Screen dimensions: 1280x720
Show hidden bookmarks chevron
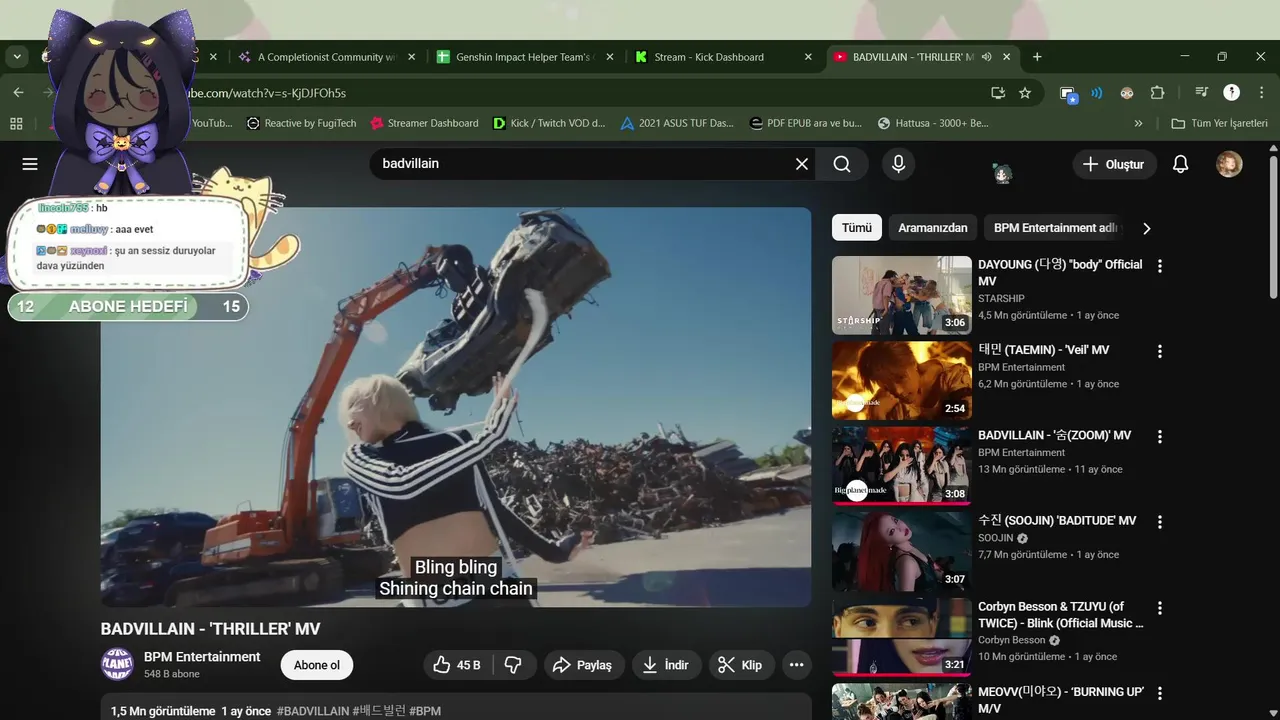[x=1138, y=123]
